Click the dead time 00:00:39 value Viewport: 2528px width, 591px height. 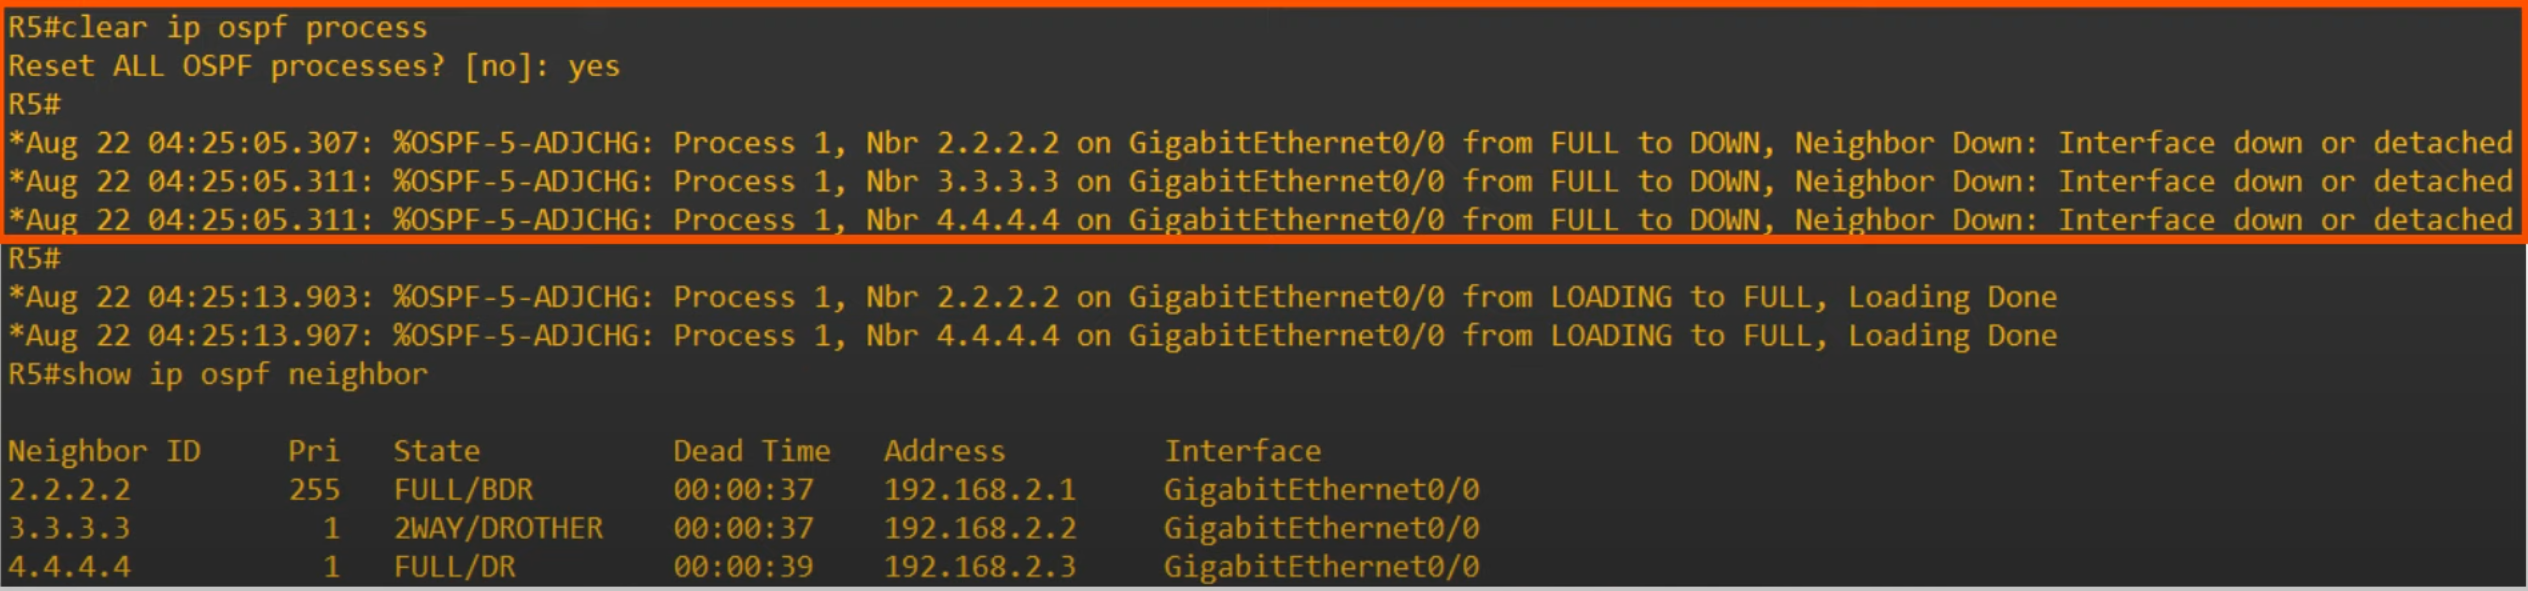743,567
